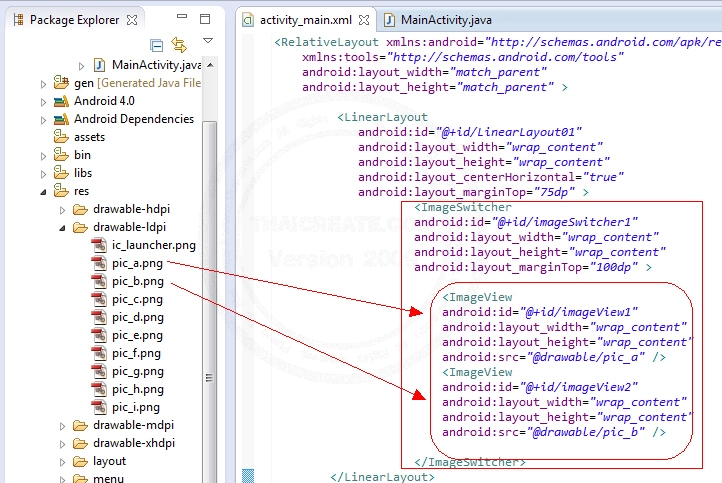Screen dimensions: 722x483
Task: Toggle Link with Editor arrows icon
Action: (179, 45)
